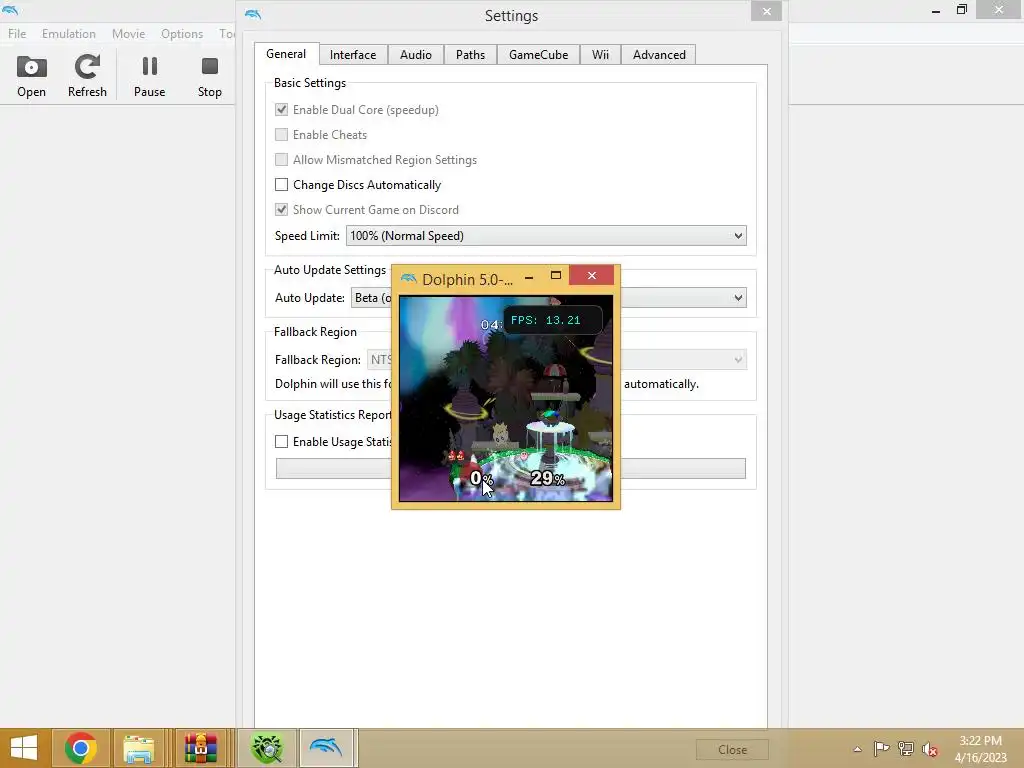Toggle Enable Cheats checkbox
Viewport: 1024px width, 768px height.
coord(281,135)
